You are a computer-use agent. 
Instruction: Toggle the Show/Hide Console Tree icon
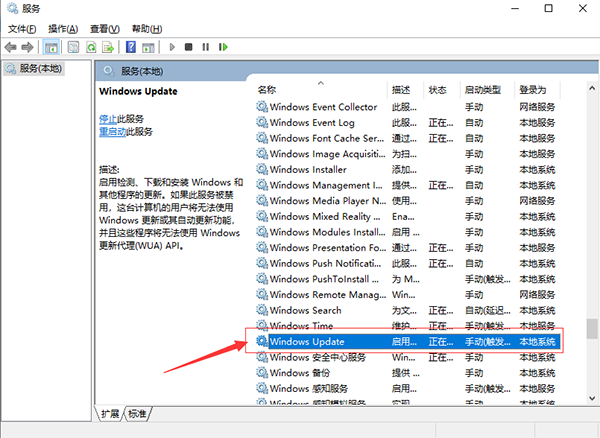(52, 46)
